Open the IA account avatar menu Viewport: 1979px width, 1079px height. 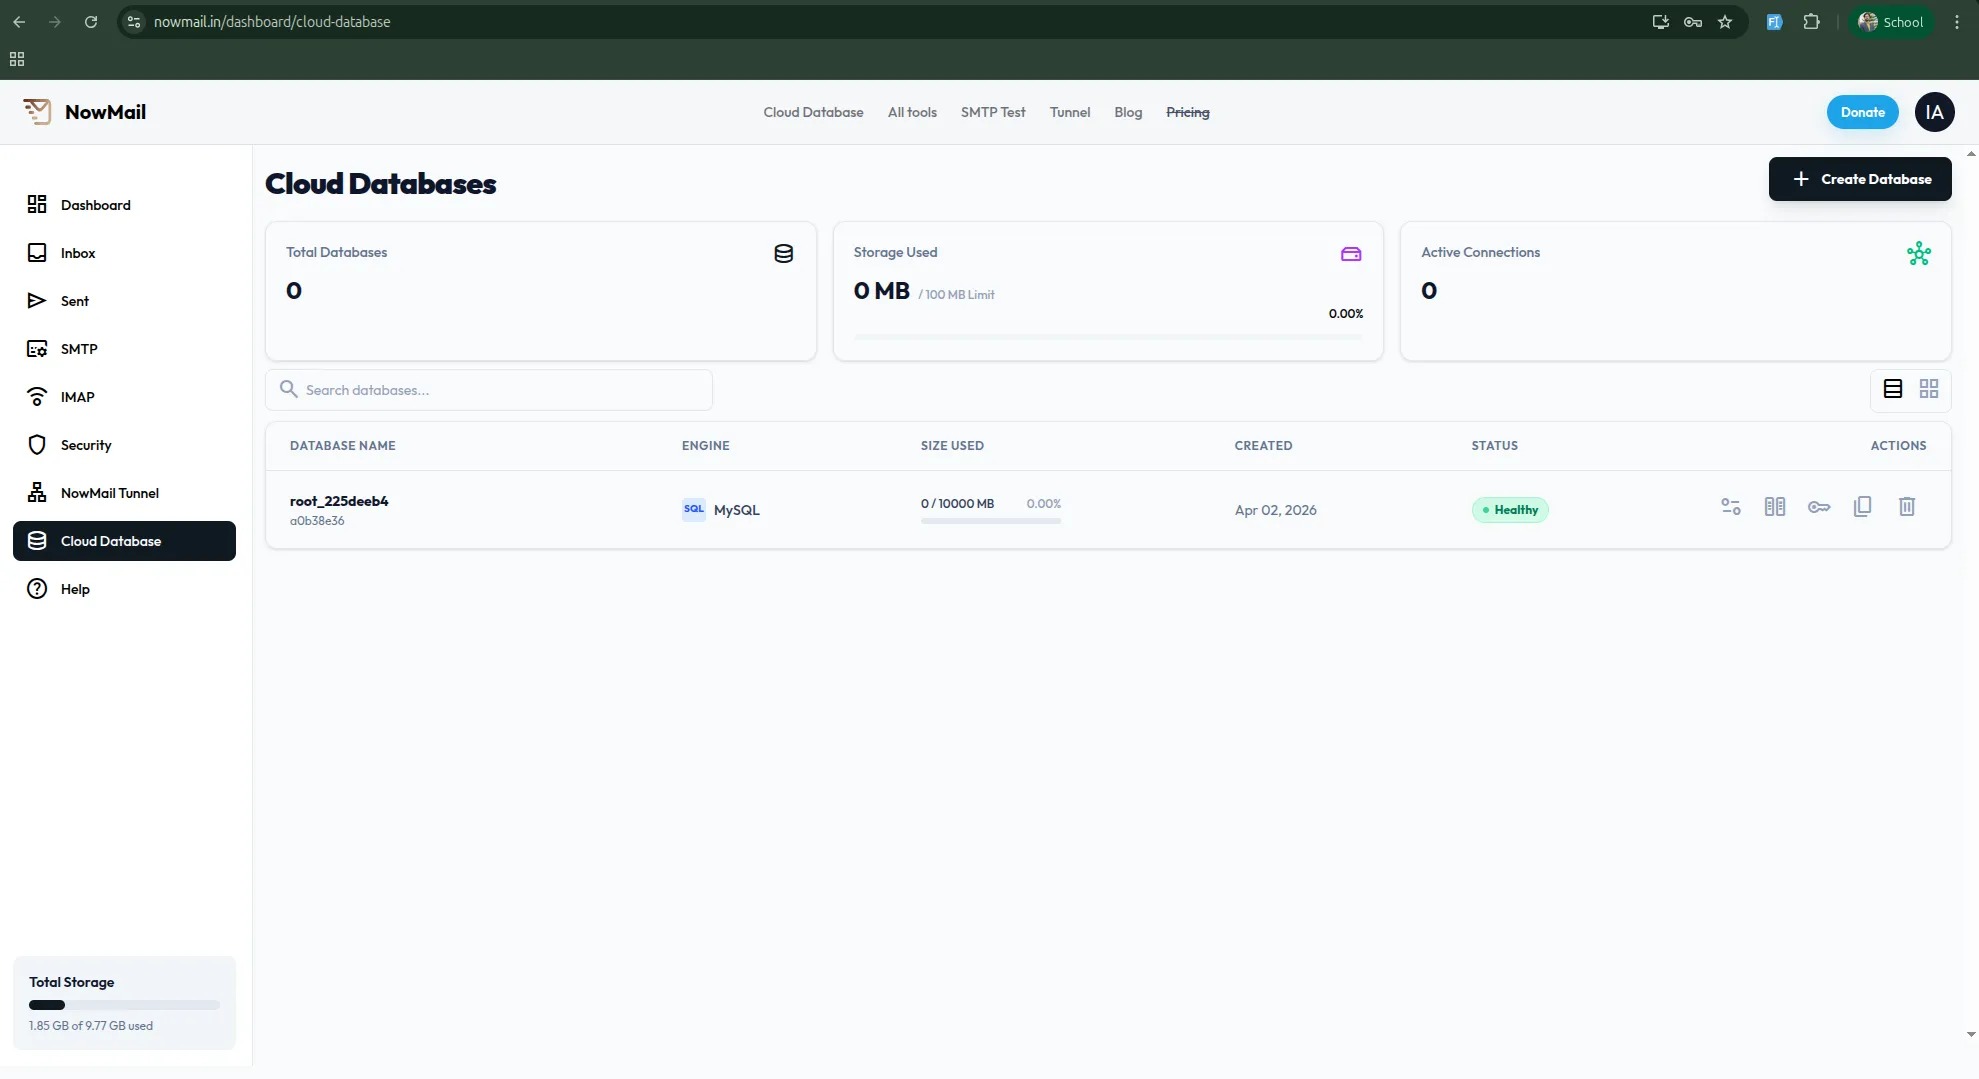pyautogui.click(x=1934, y=111)
